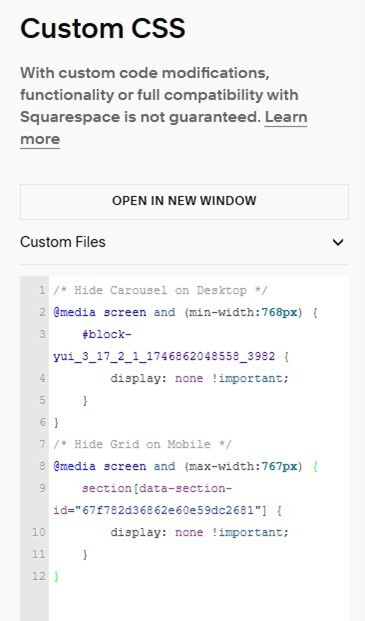Click the #block- selector on line 3
The width and height of the screenshot is (365, 621).
pyautogui.click(x=106, y=334)
